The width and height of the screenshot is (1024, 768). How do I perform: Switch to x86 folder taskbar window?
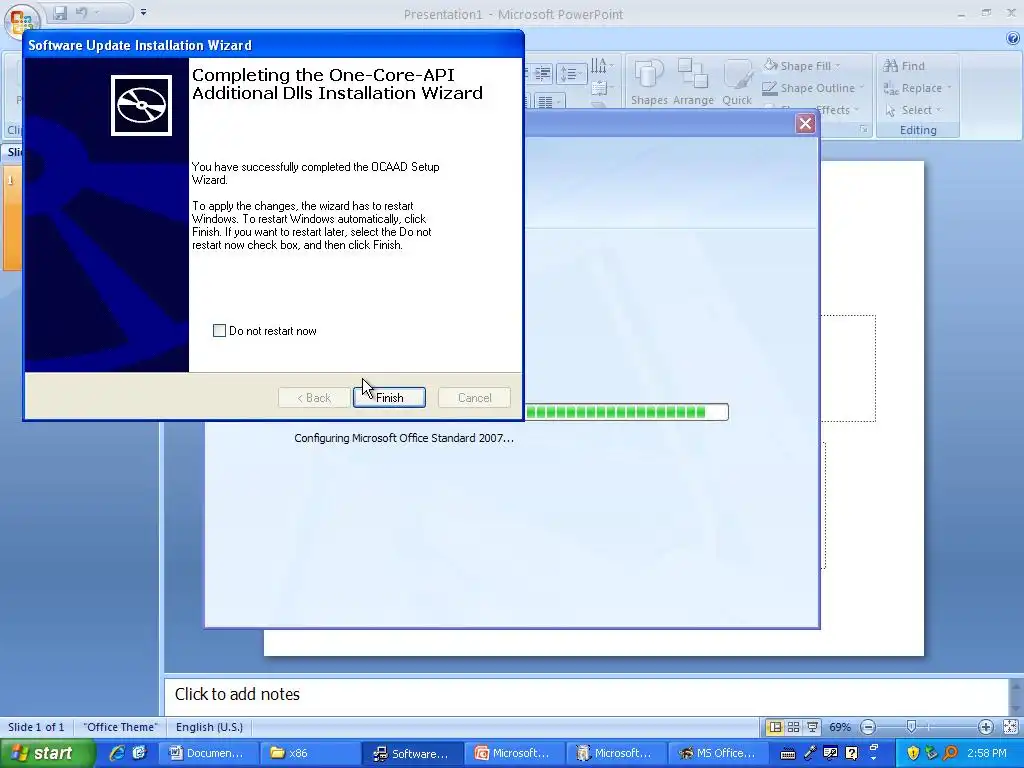(x=310, y=754)
